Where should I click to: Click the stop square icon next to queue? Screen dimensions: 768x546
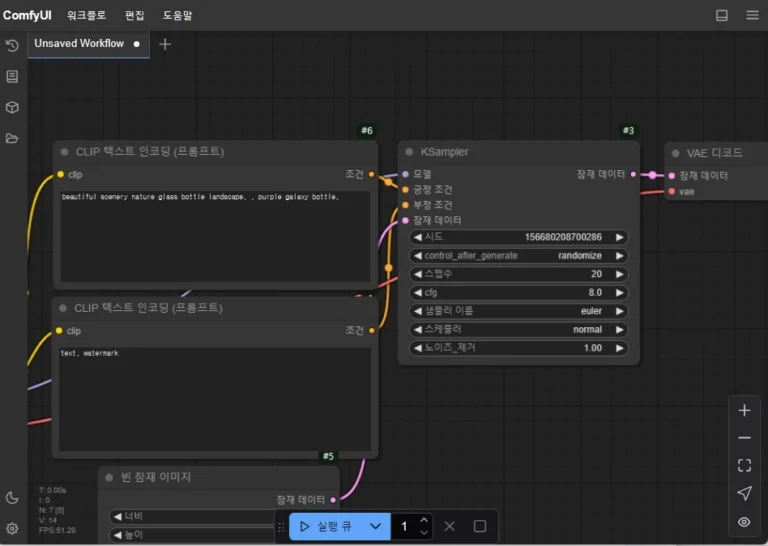[x=480, y=526]
